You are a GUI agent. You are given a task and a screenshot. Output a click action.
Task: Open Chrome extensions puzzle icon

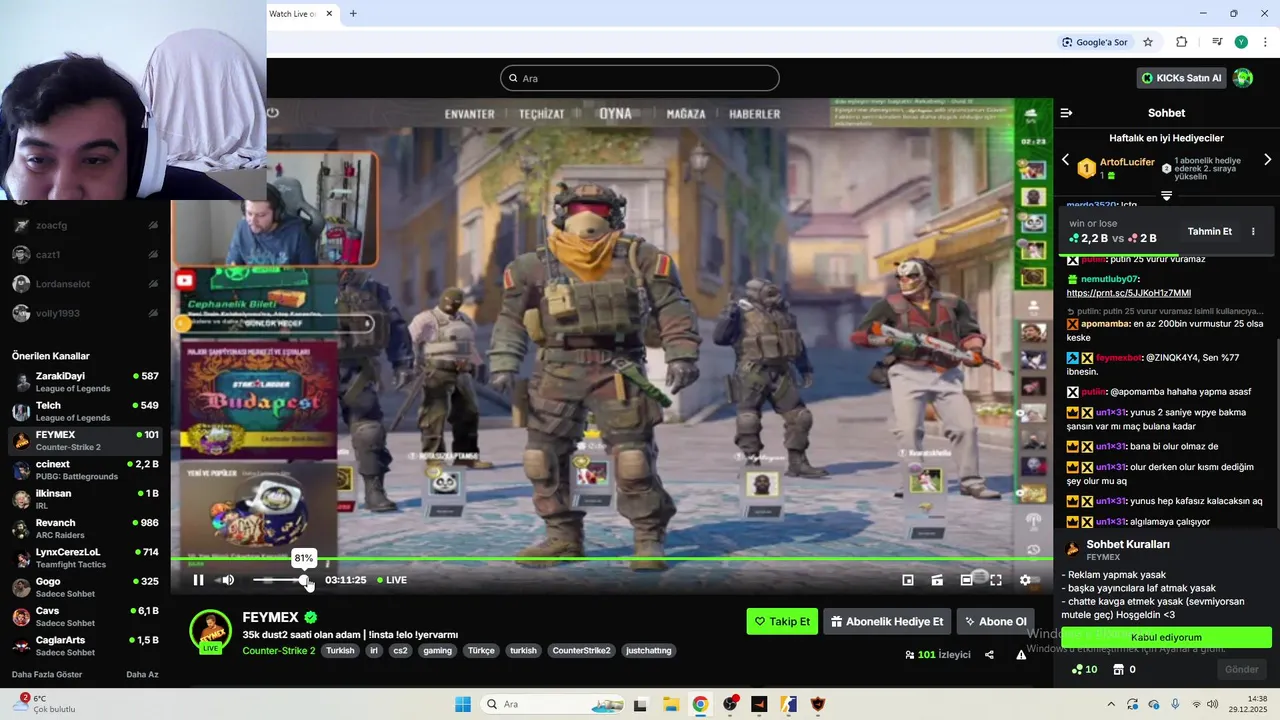(1182, 42)
